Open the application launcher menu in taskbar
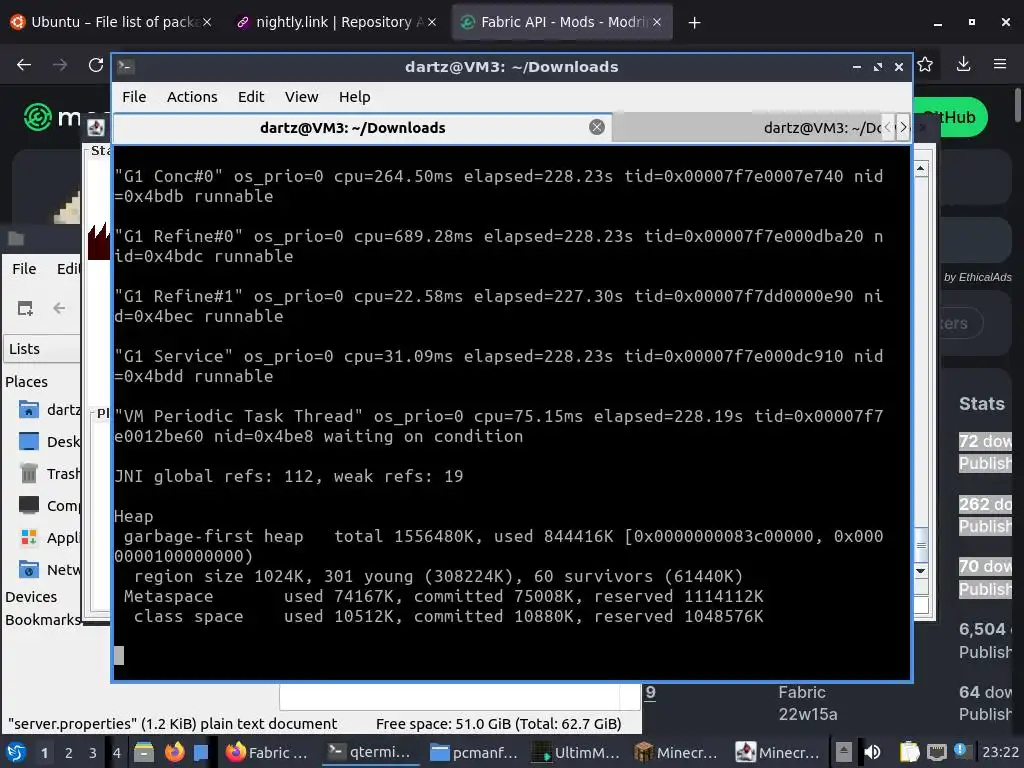The height and width of the screenshot is (768, 1024). click(x=15, y=752)
